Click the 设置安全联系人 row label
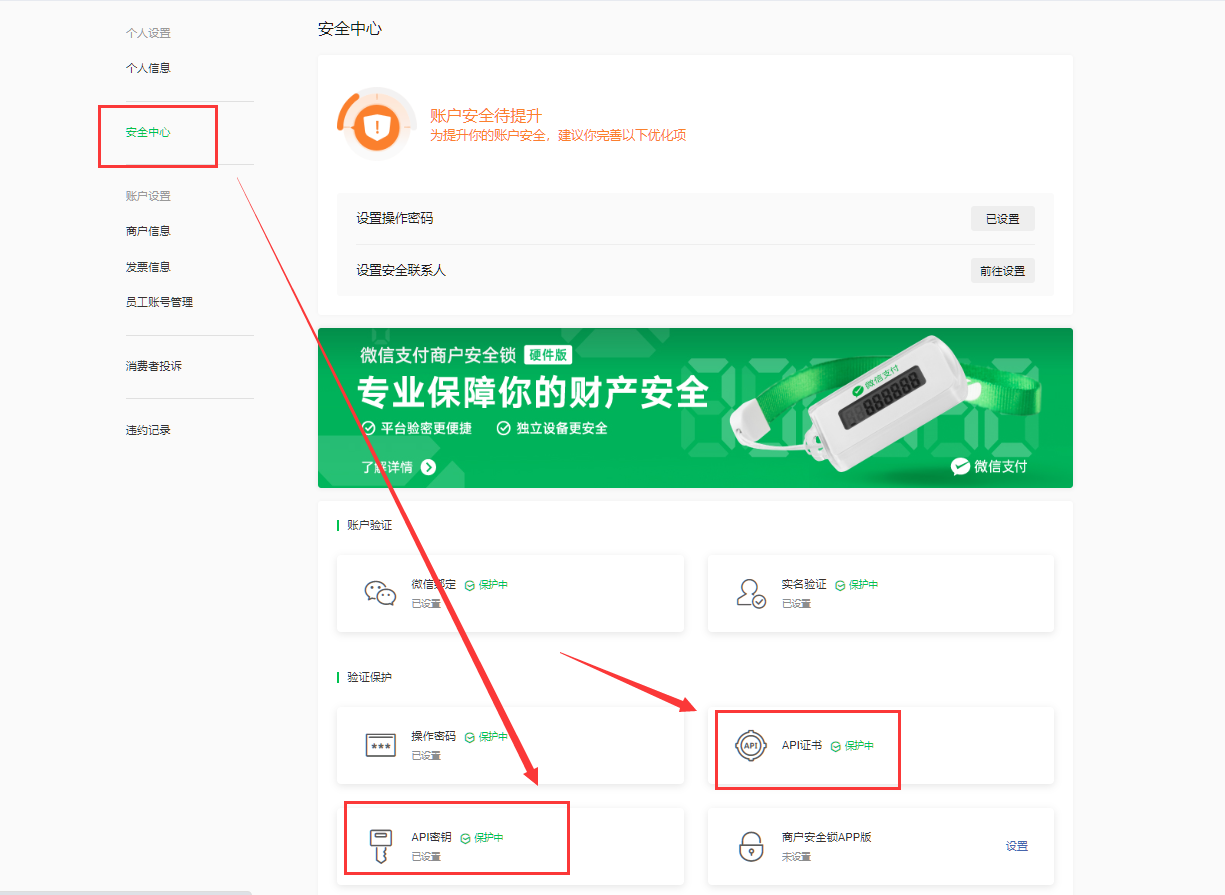This screenshot has height=895, width=1225. coord(401,271)
